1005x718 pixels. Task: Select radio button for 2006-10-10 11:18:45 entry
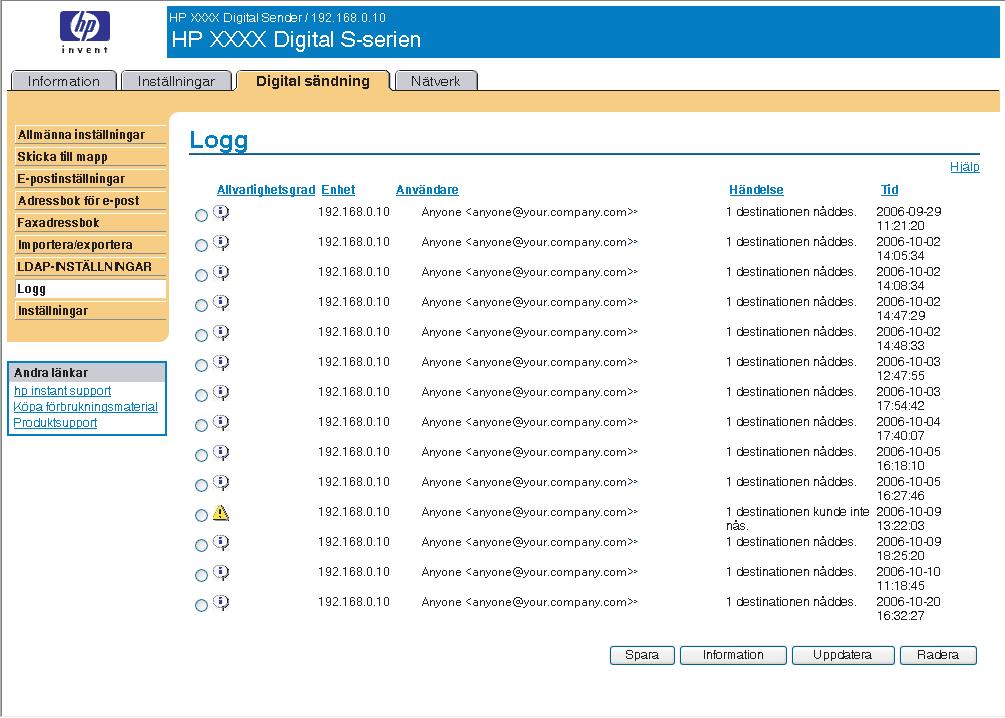(201, 576)
